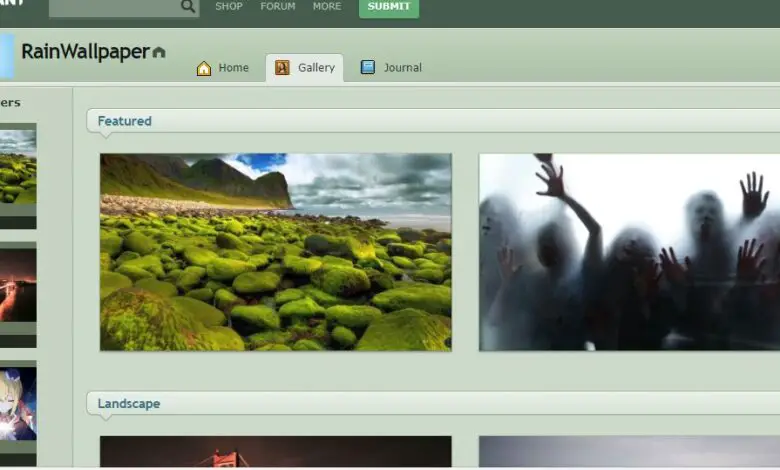Select the Gallery tab label
The image size is (780, 470).
316,68
